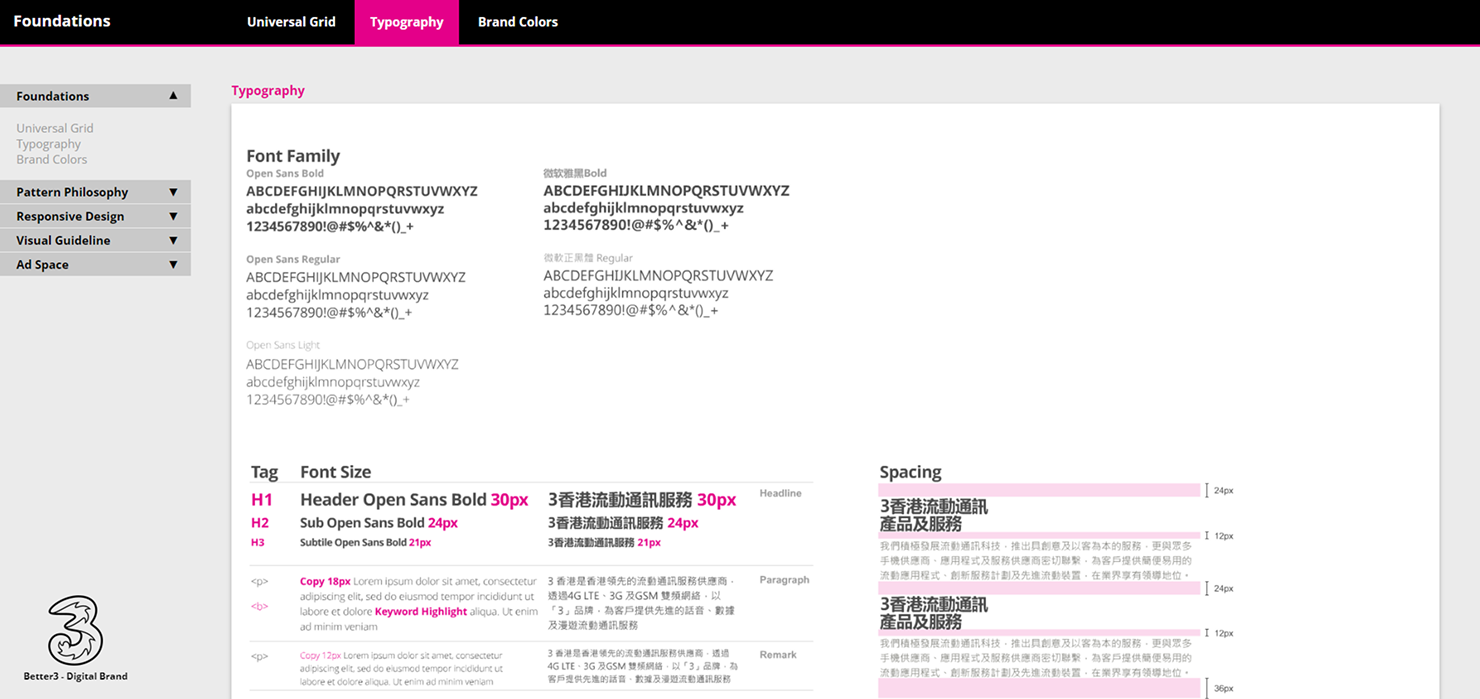Expand the Ad Space section

[173, 265]
